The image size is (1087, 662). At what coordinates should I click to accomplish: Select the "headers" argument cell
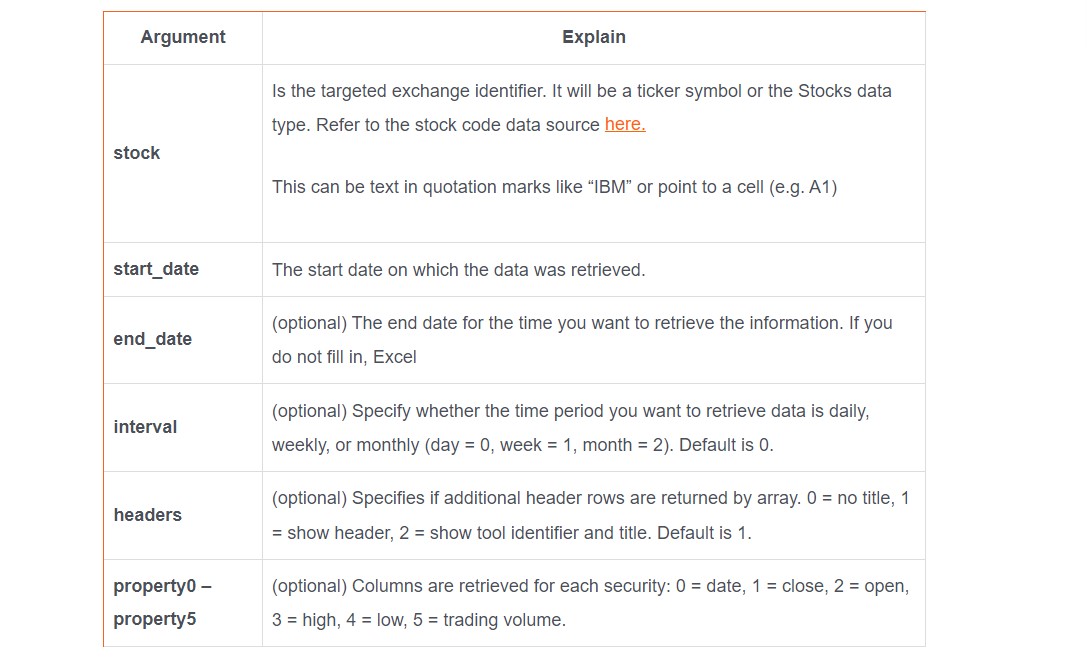(183, 515)
